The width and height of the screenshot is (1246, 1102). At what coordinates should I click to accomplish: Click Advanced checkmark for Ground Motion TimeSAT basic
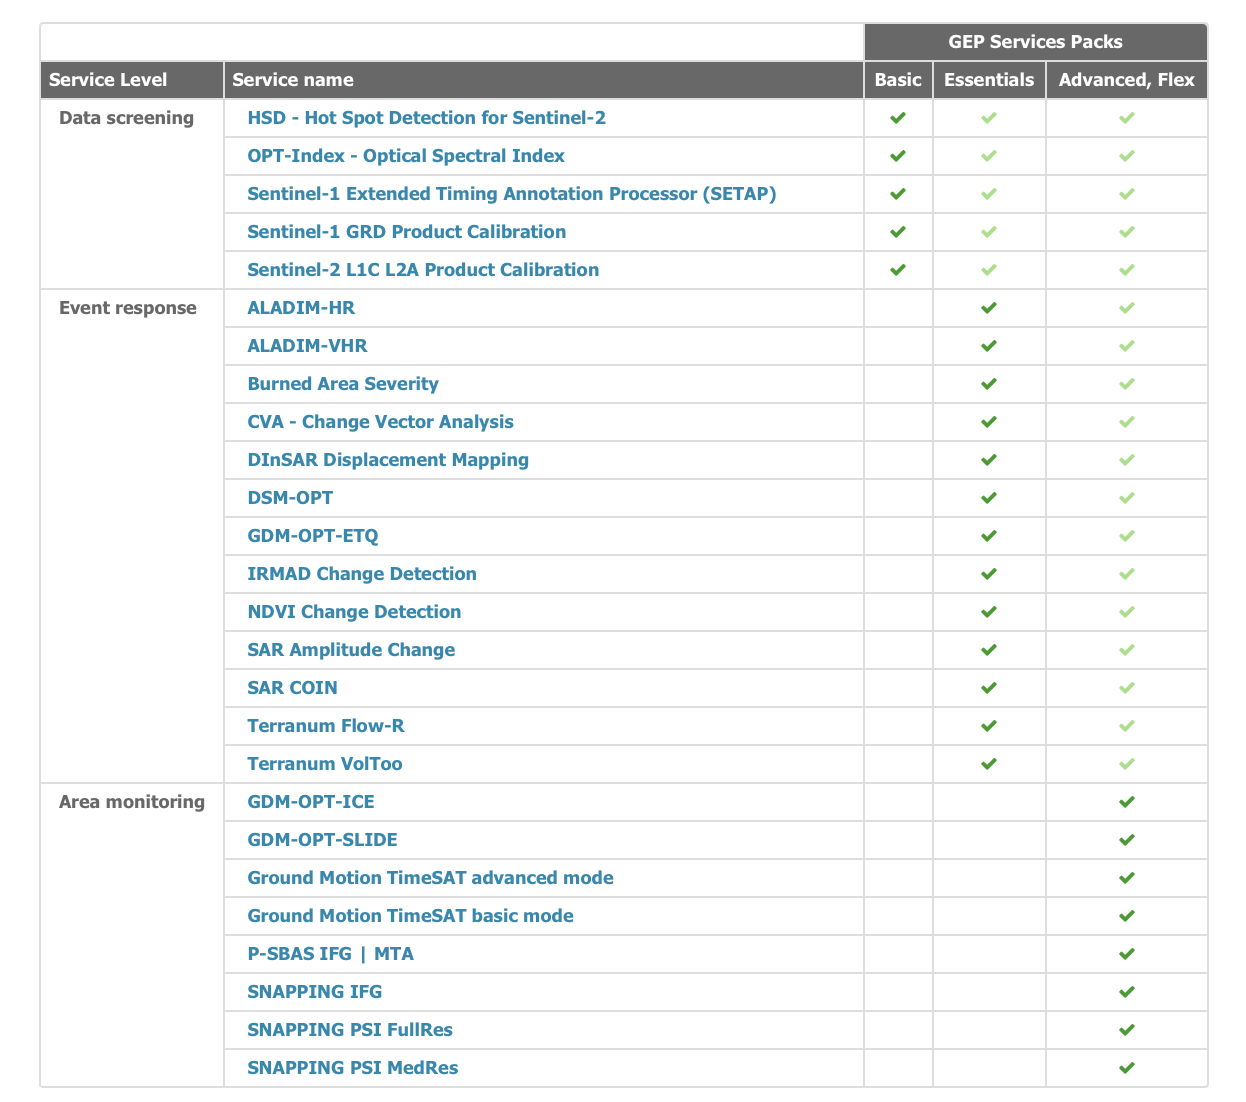point(1127,916)
